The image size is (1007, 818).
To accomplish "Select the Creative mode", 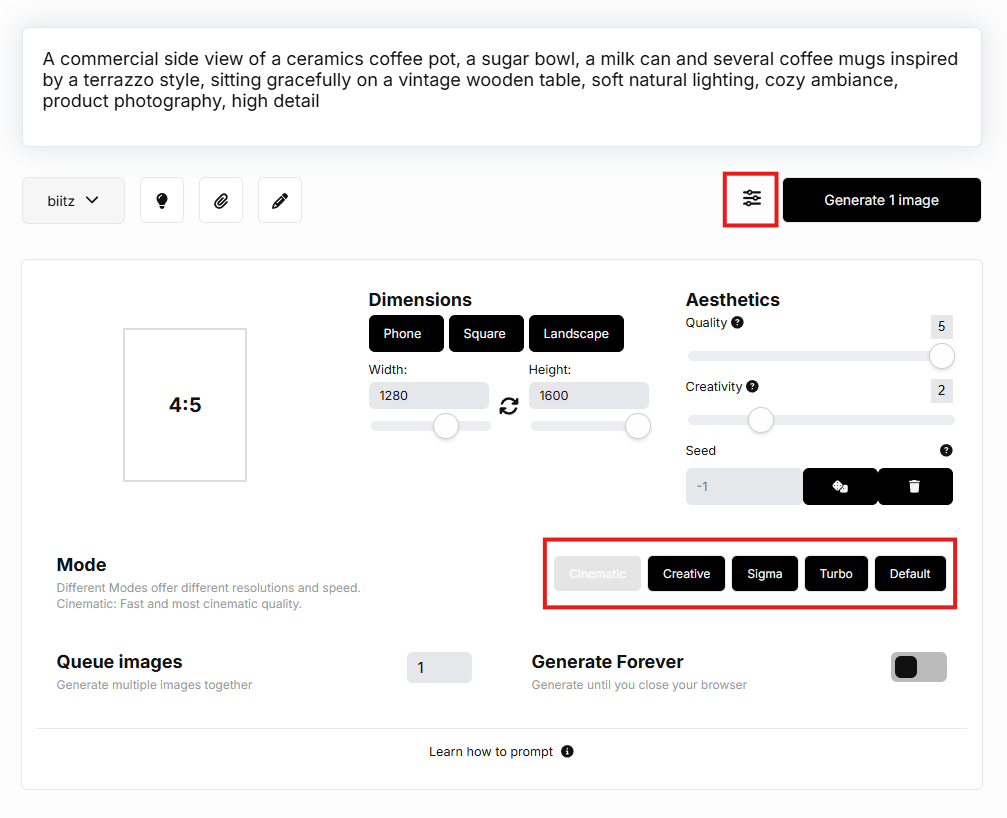I will coord(686,574).
